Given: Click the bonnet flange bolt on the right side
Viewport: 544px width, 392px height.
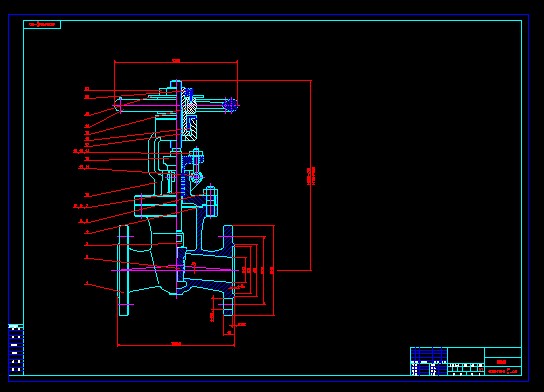Looking at the screenshot, I should click(211, 201).
